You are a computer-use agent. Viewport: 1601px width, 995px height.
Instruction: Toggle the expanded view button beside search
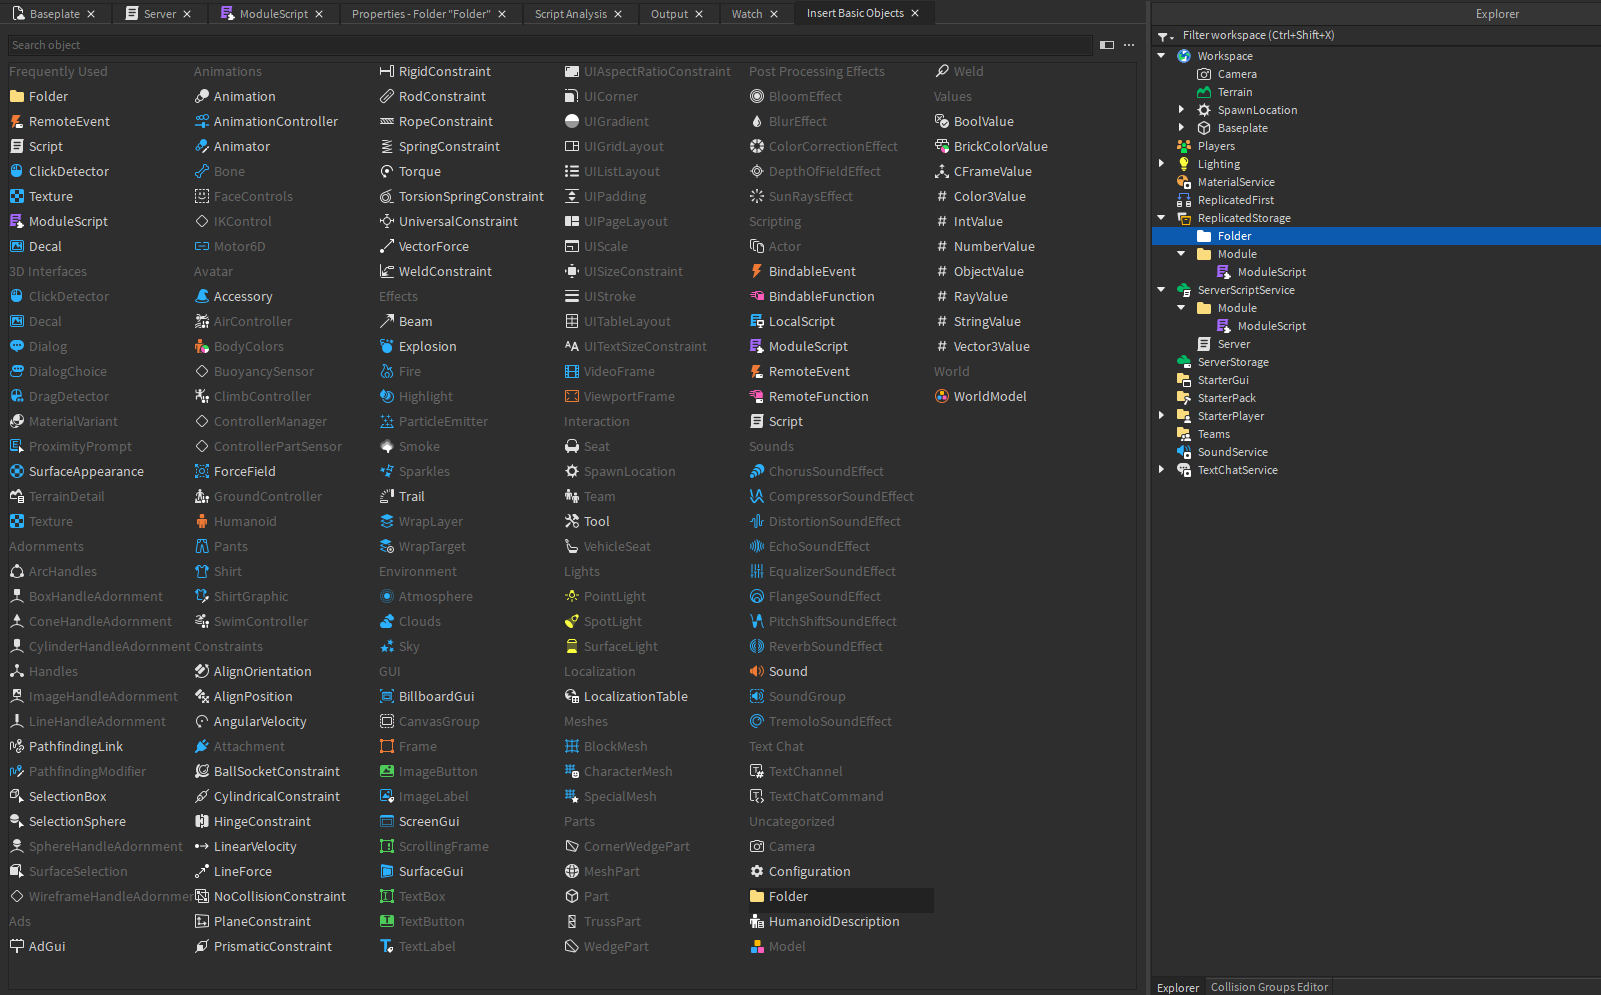(1107, 45)
